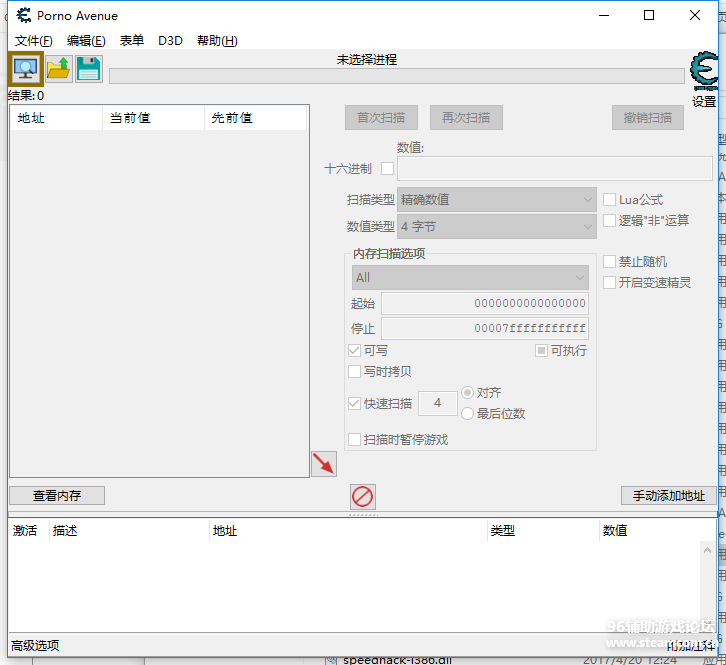
Task: Open the Cheat Engine logo settings icon
Action: coord(704,75)
